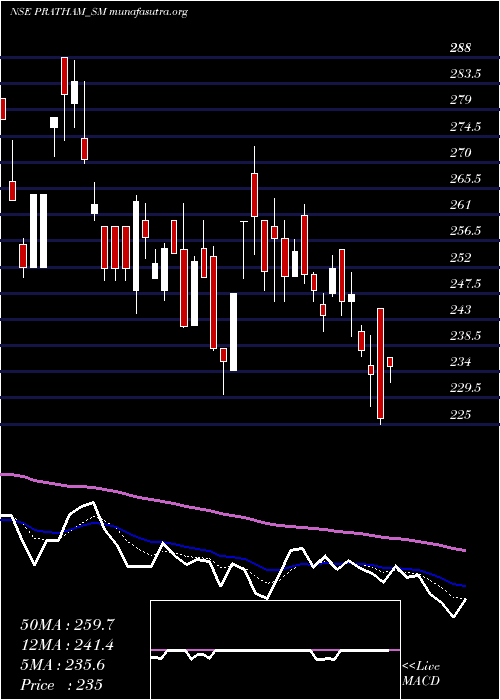Image resolution: width=500 pixels, height=700 pixels.
Task: Select the 288 price axis label
Action: [460, 48]
